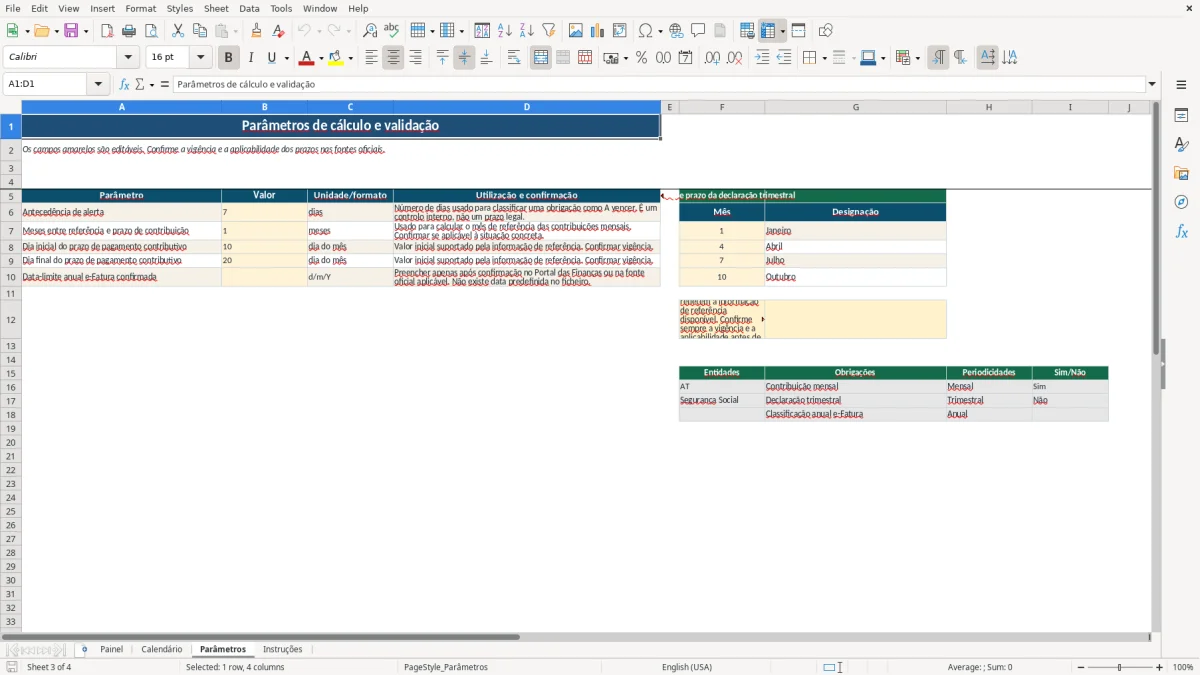Screen dimensions: 1200x675
Task: Insert an image from the toolbar
Action: [576, 31]
